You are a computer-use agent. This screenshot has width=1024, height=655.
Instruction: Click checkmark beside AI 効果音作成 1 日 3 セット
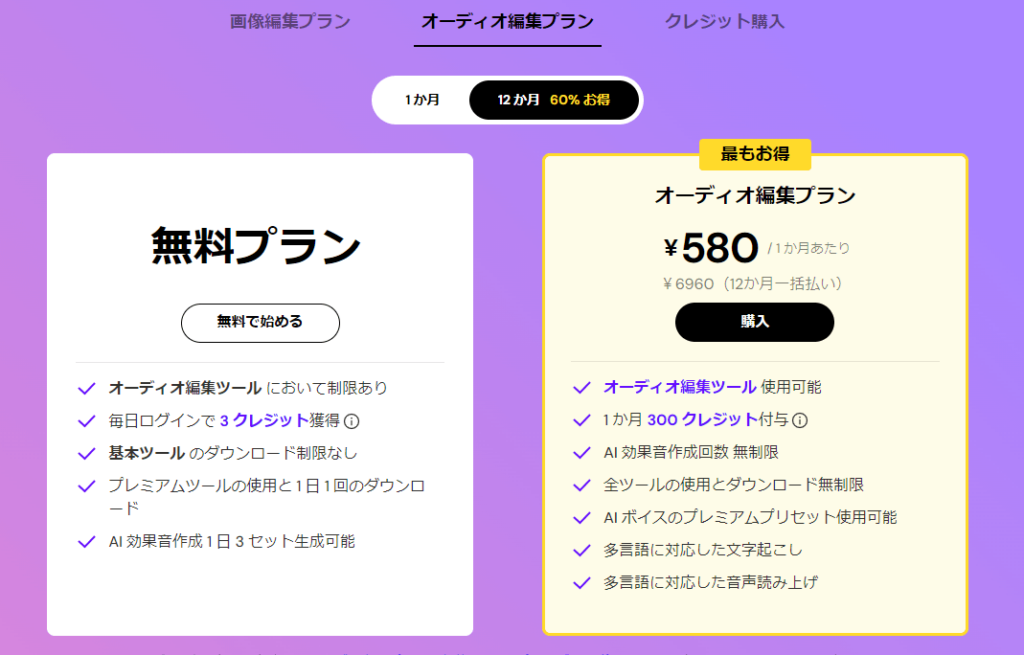87,542
